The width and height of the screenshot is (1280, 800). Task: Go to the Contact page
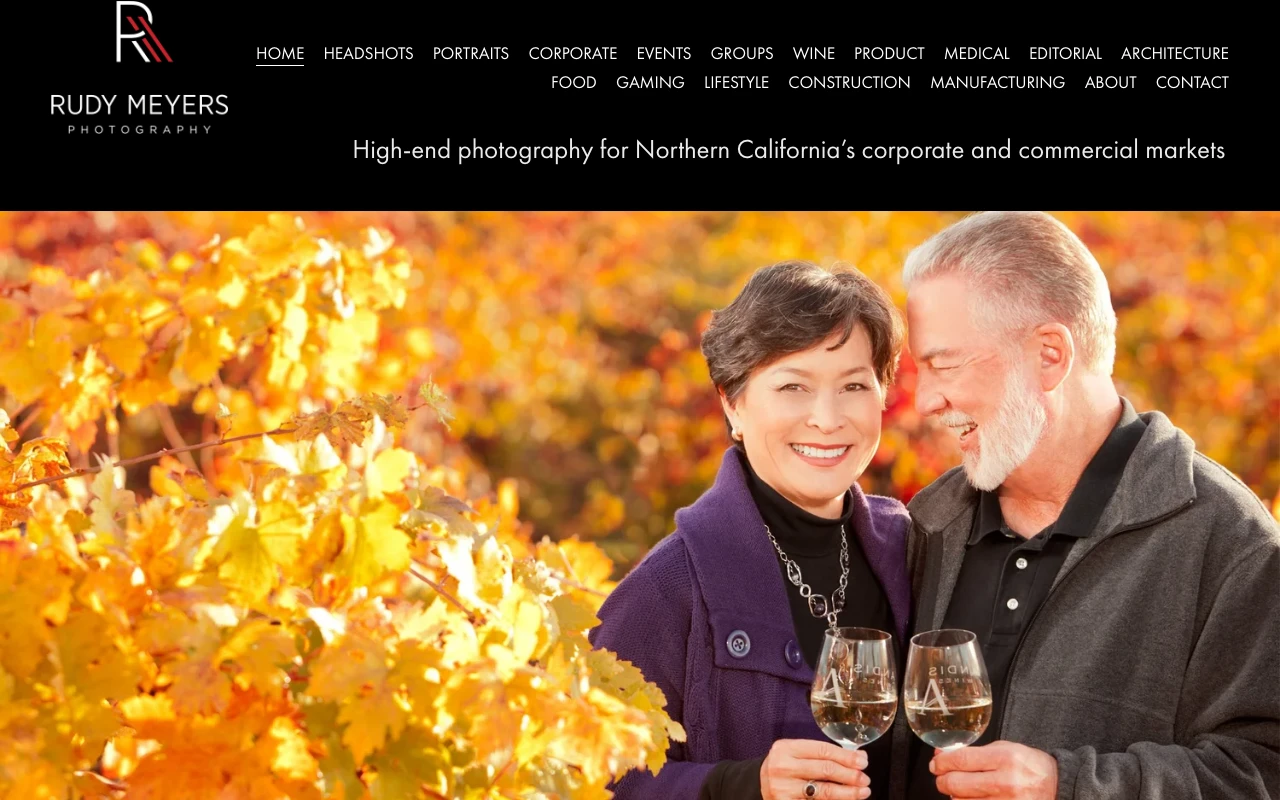[x=1192, y=82]
